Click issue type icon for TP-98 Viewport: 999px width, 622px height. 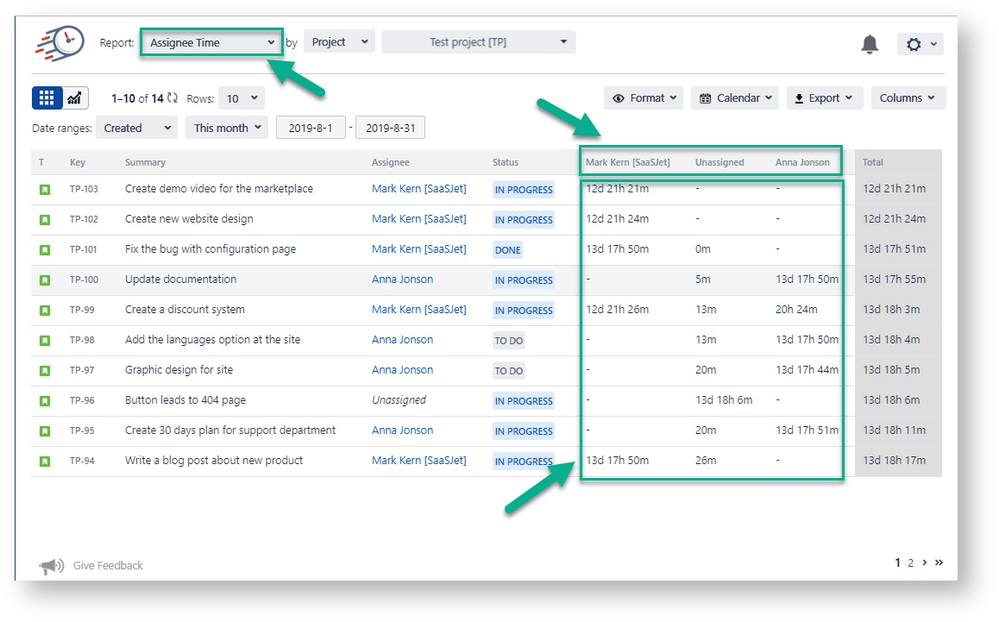[45, 340]
